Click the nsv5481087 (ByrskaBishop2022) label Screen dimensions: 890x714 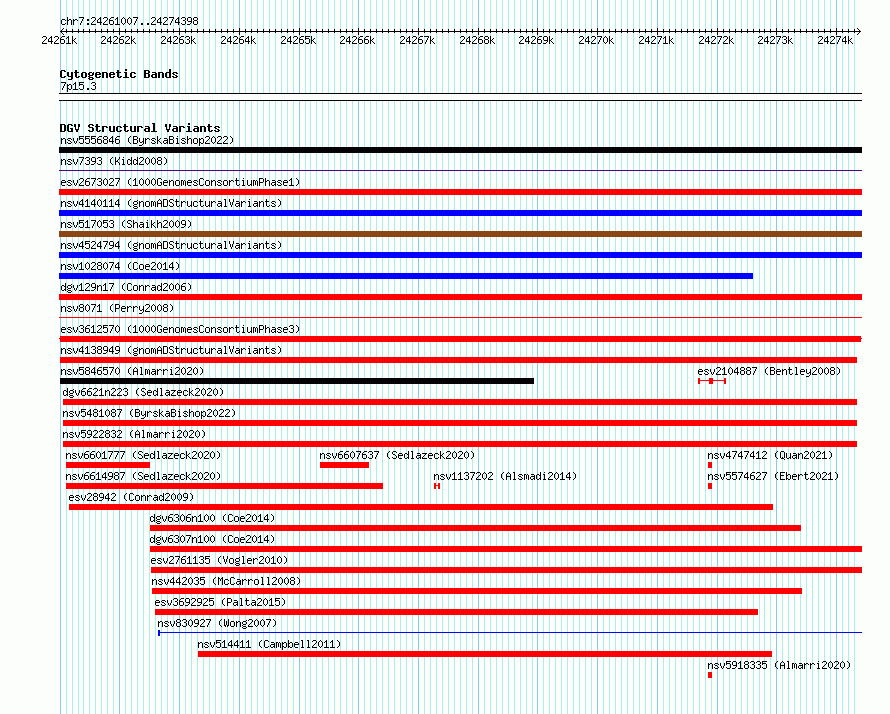(x=149, y=413)
